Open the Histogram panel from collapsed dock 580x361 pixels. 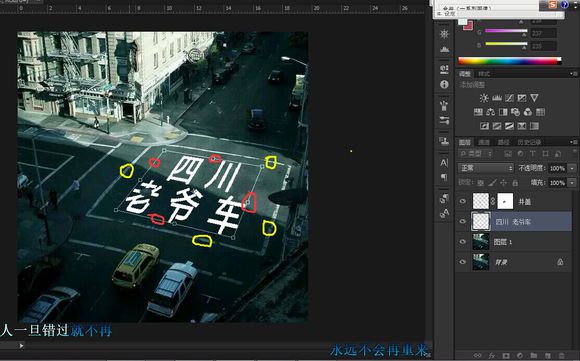pos(444,49)
